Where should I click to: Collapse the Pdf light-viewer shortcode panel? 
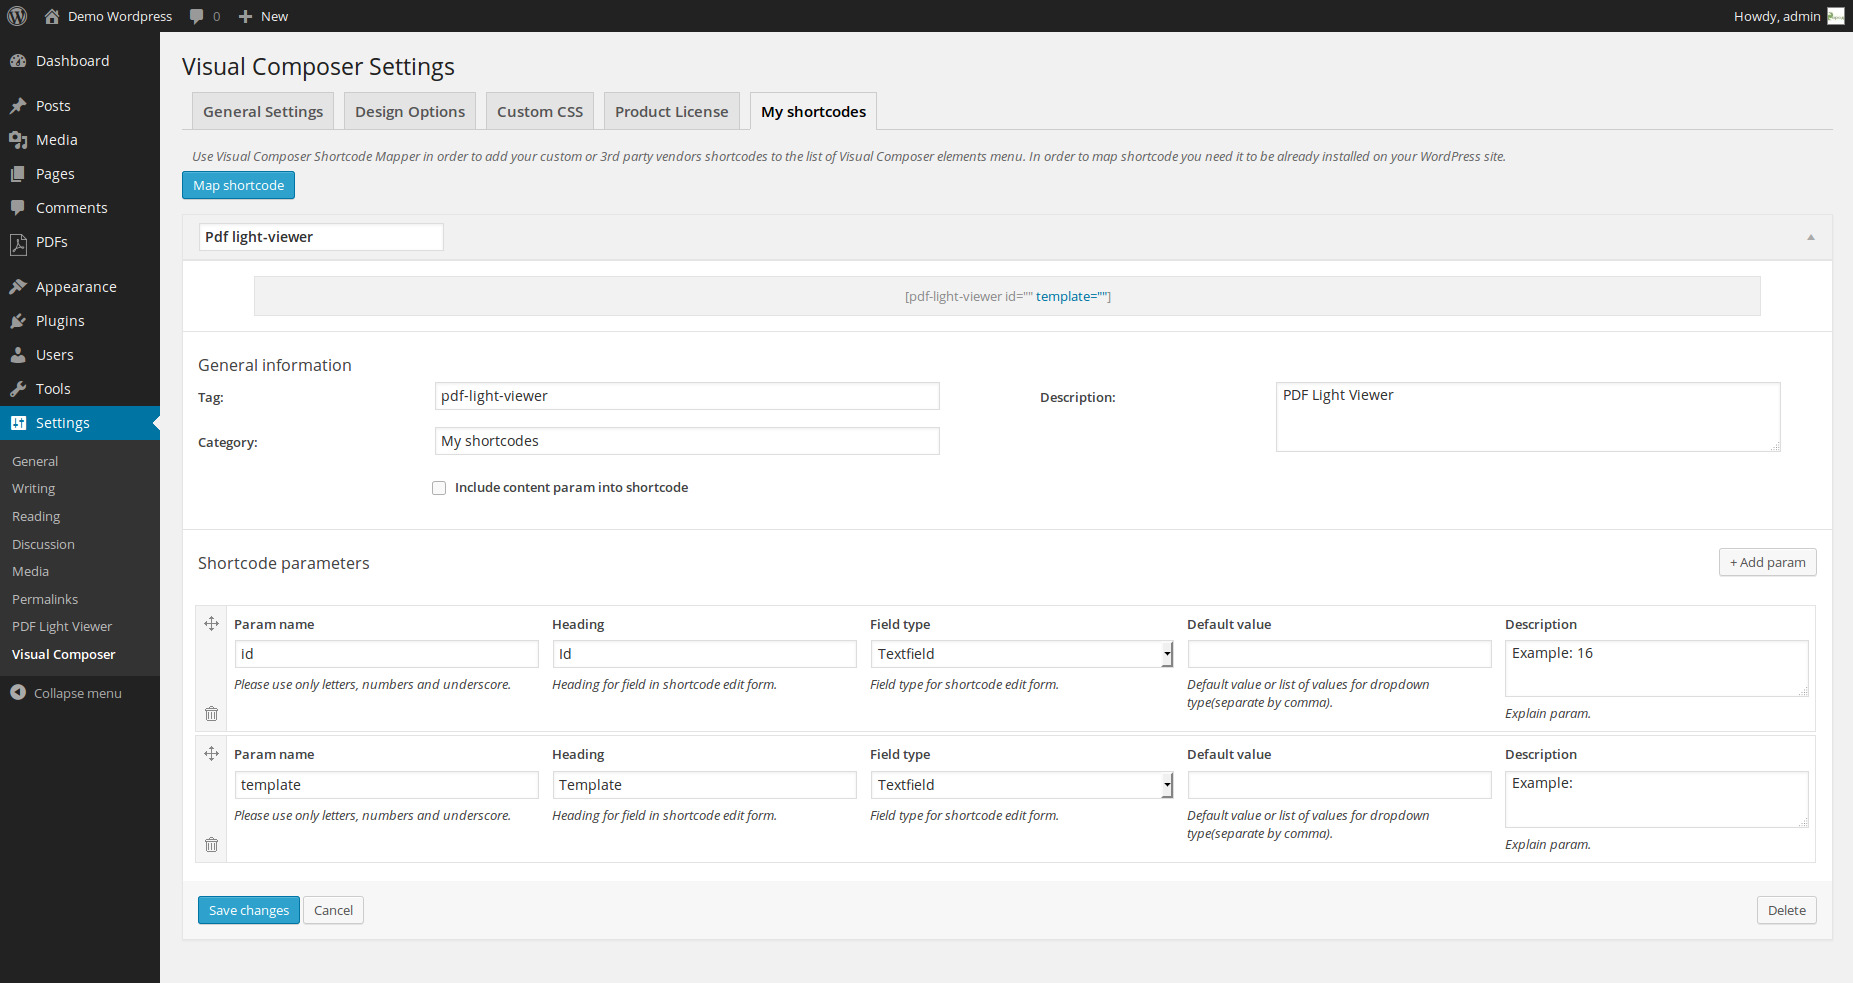point(1810,237)
